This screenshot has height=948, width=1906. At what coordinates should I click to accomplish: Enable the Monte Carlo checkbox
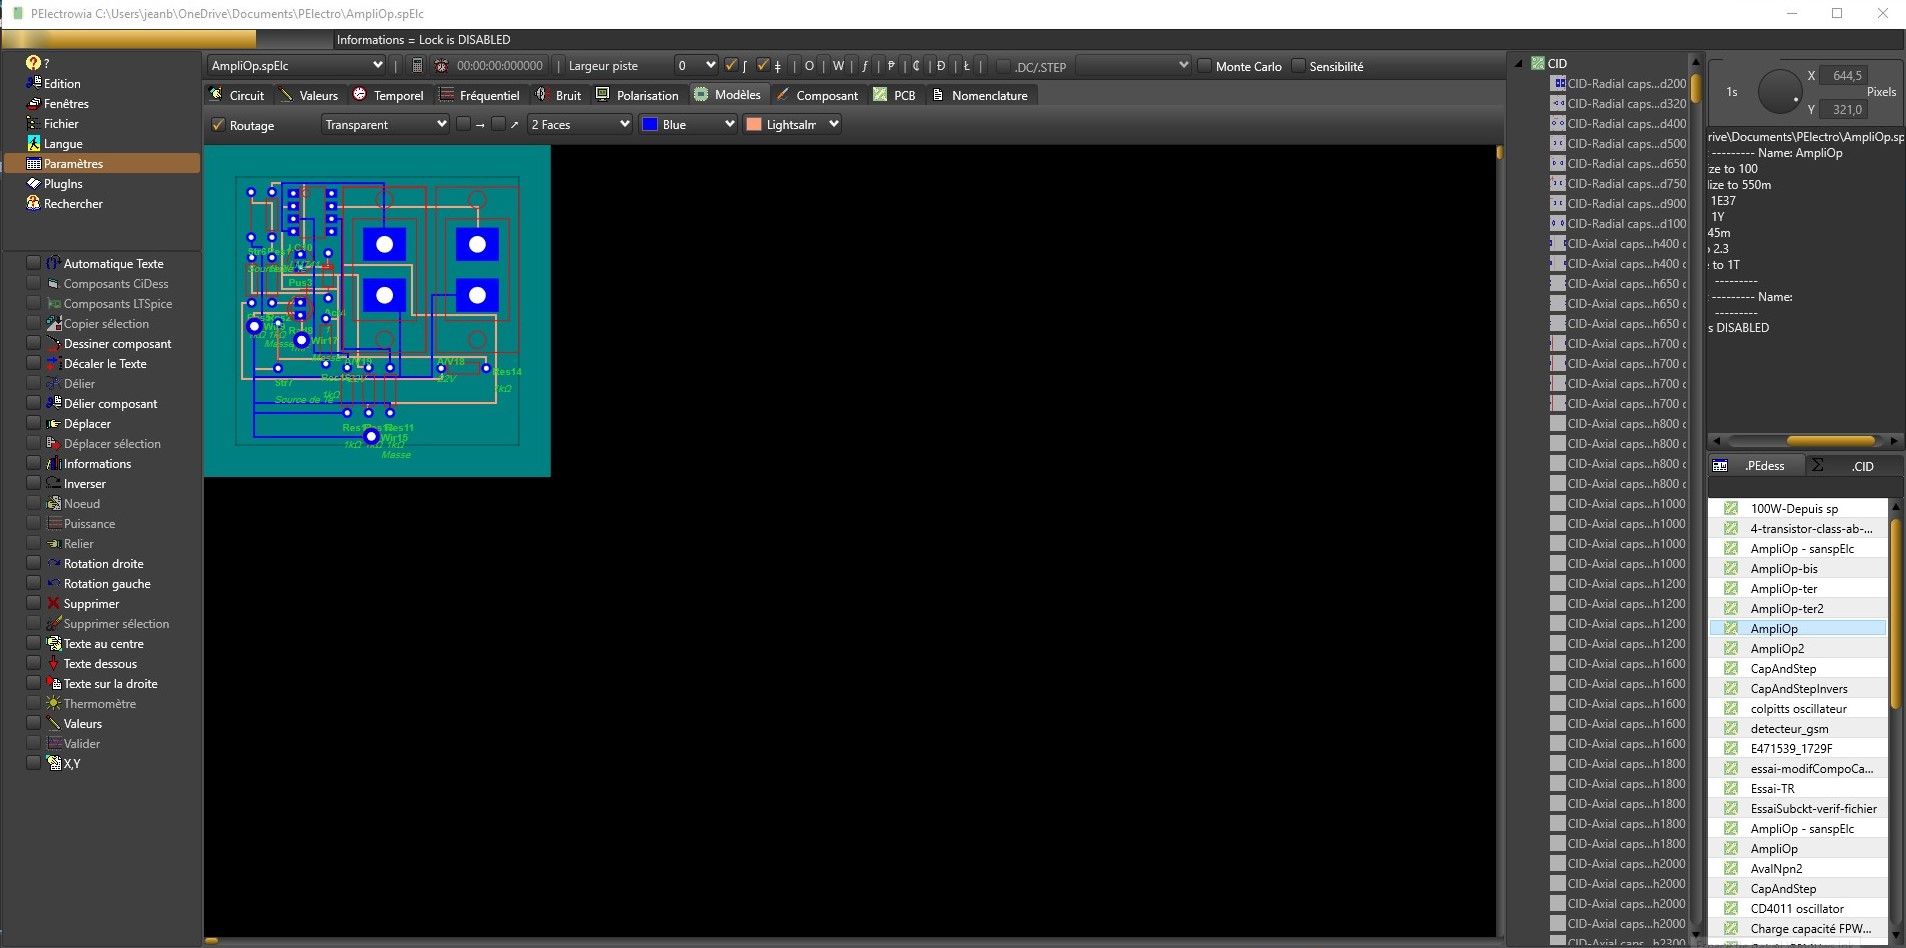coord(1205,66)
